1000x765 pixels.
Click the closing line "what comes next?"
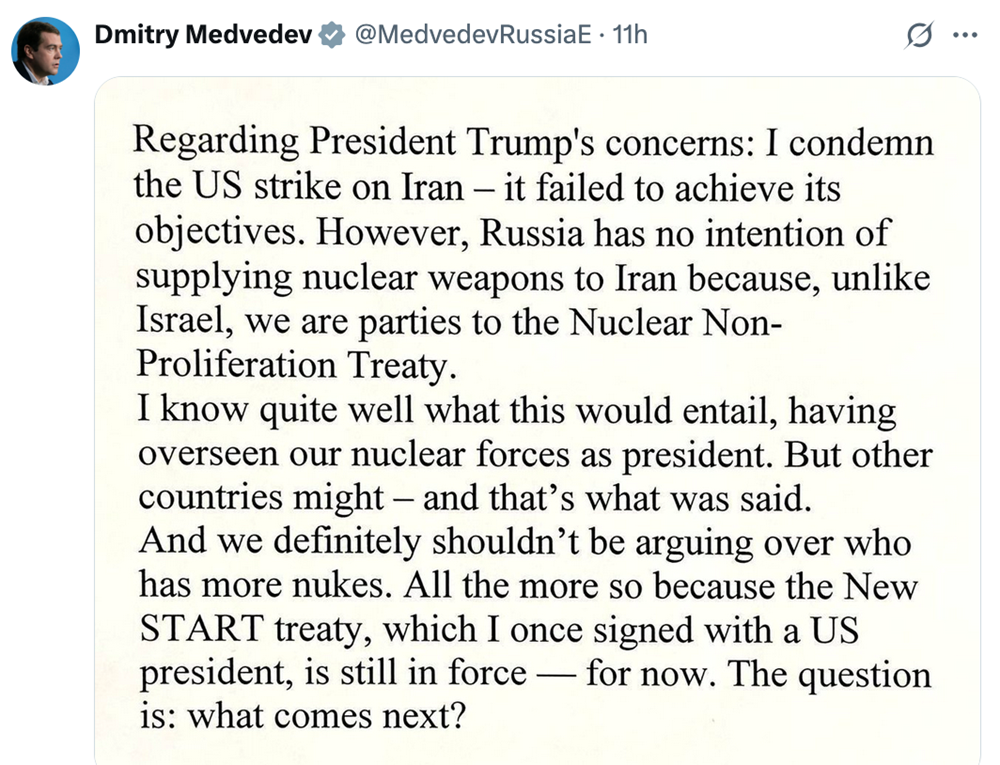point(327,717)
